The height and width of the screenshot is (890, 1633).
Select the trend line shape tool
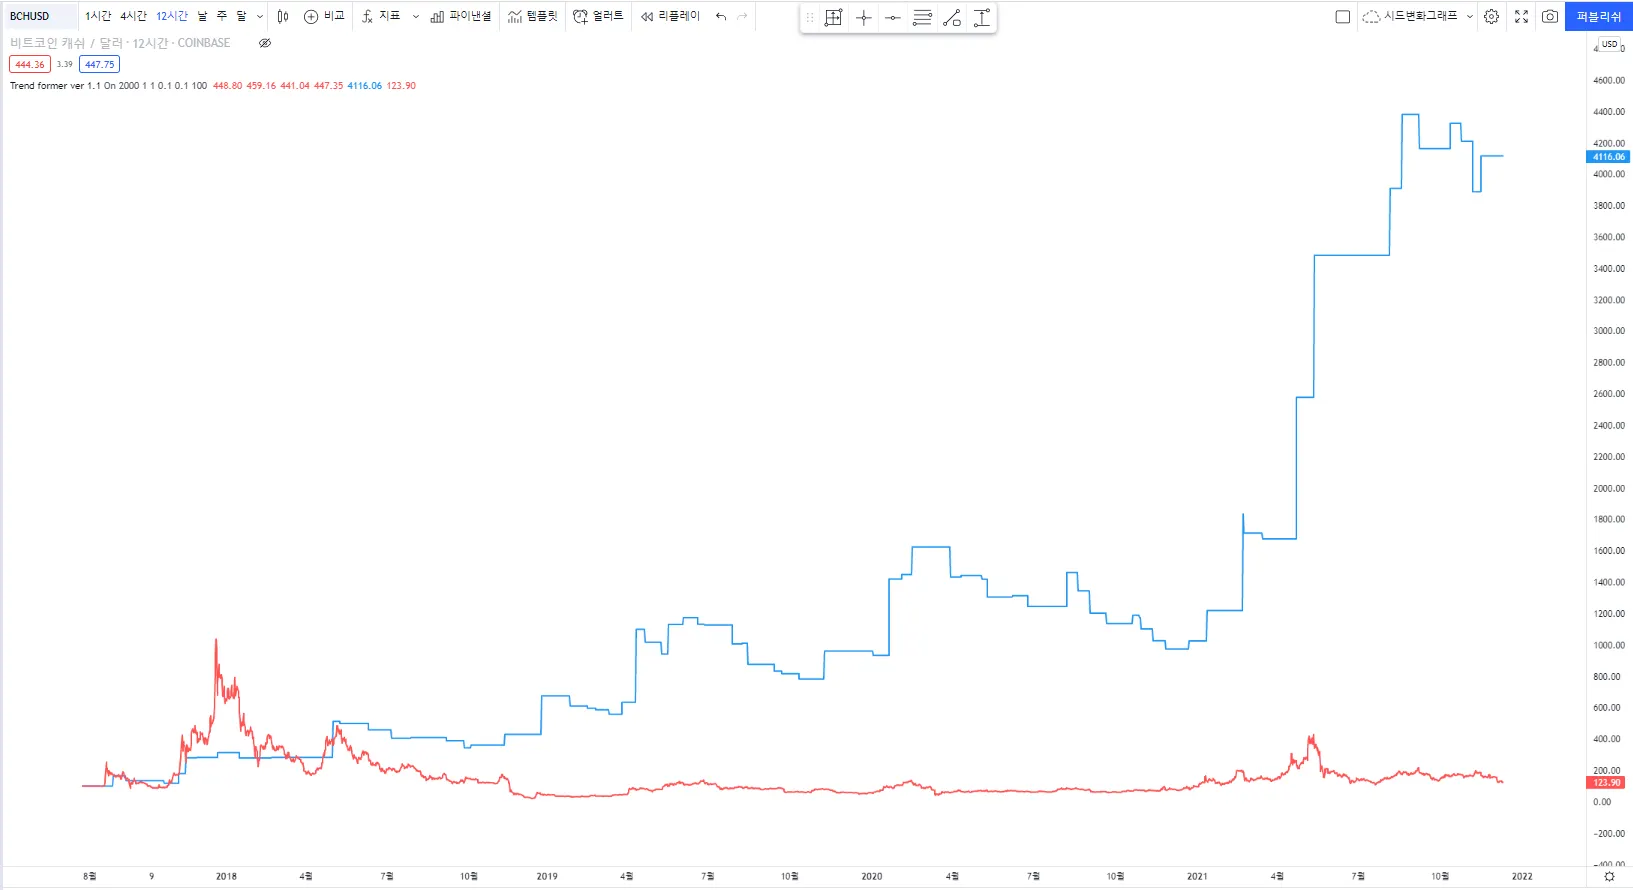[952, 17]
